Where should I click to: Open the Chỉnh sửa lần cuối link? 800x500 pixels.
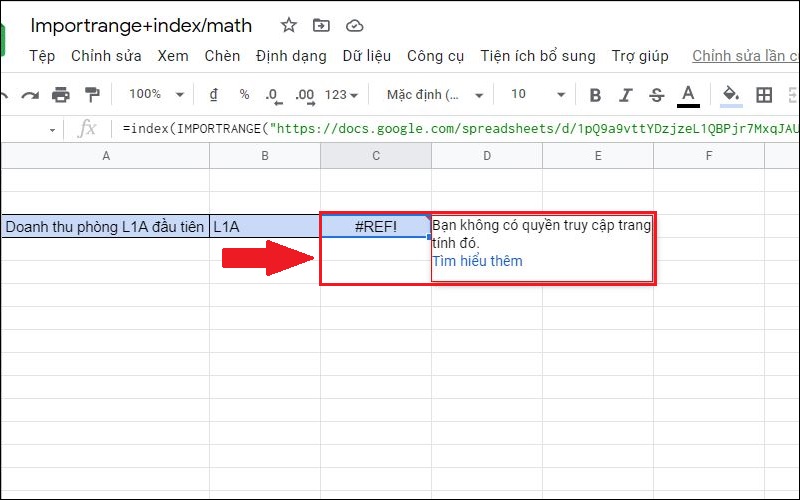coord(745,56)
